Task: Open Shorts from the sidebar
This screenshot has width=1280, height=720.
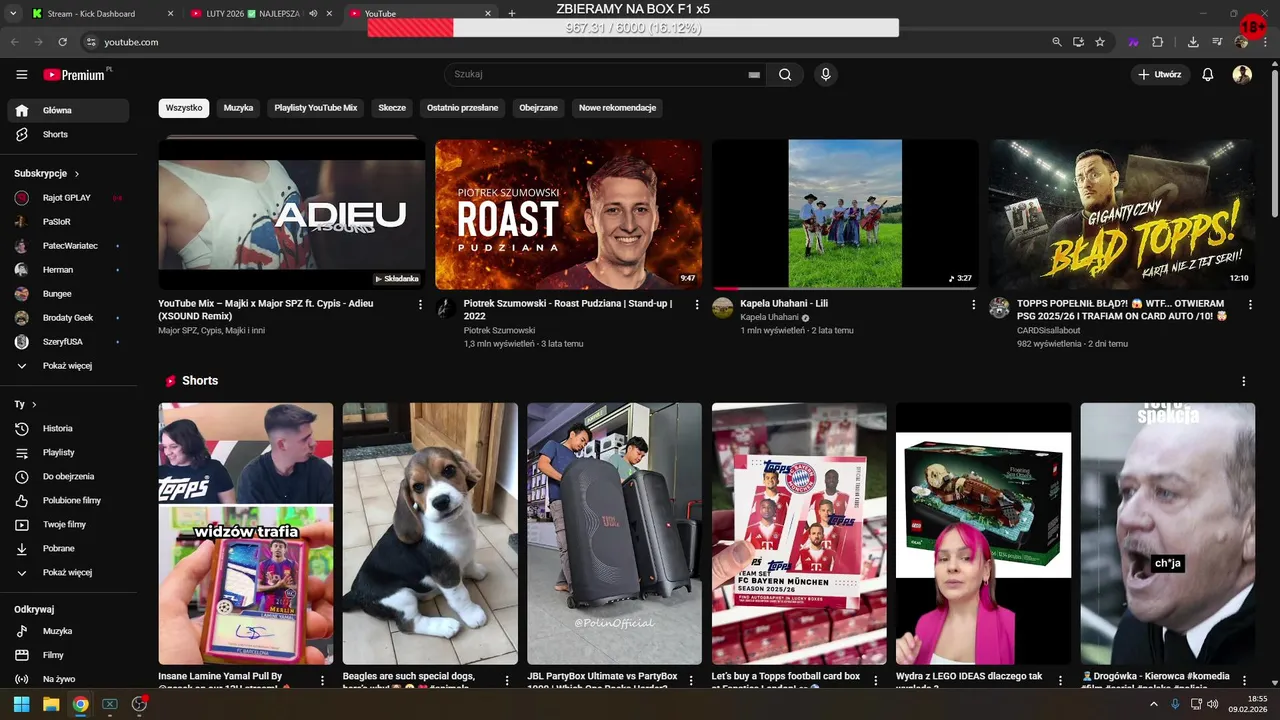Action: (68, 135)
